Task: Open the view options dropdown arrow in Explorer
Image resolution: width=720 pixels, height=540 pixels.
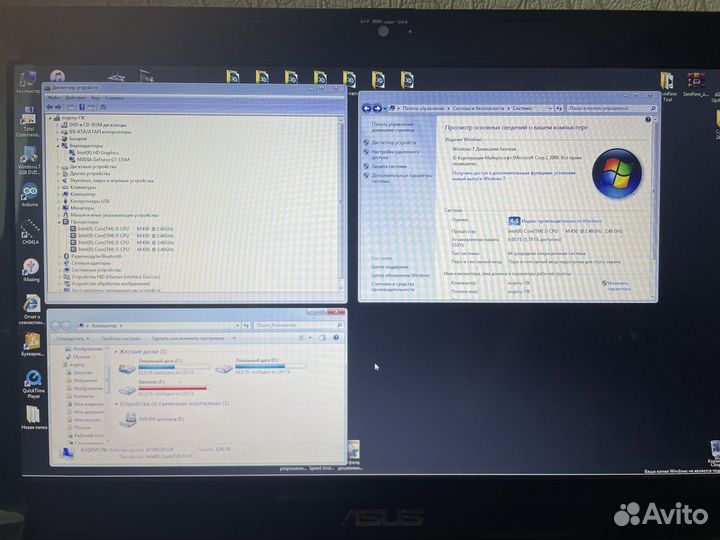Action: [x=310, y=338]
